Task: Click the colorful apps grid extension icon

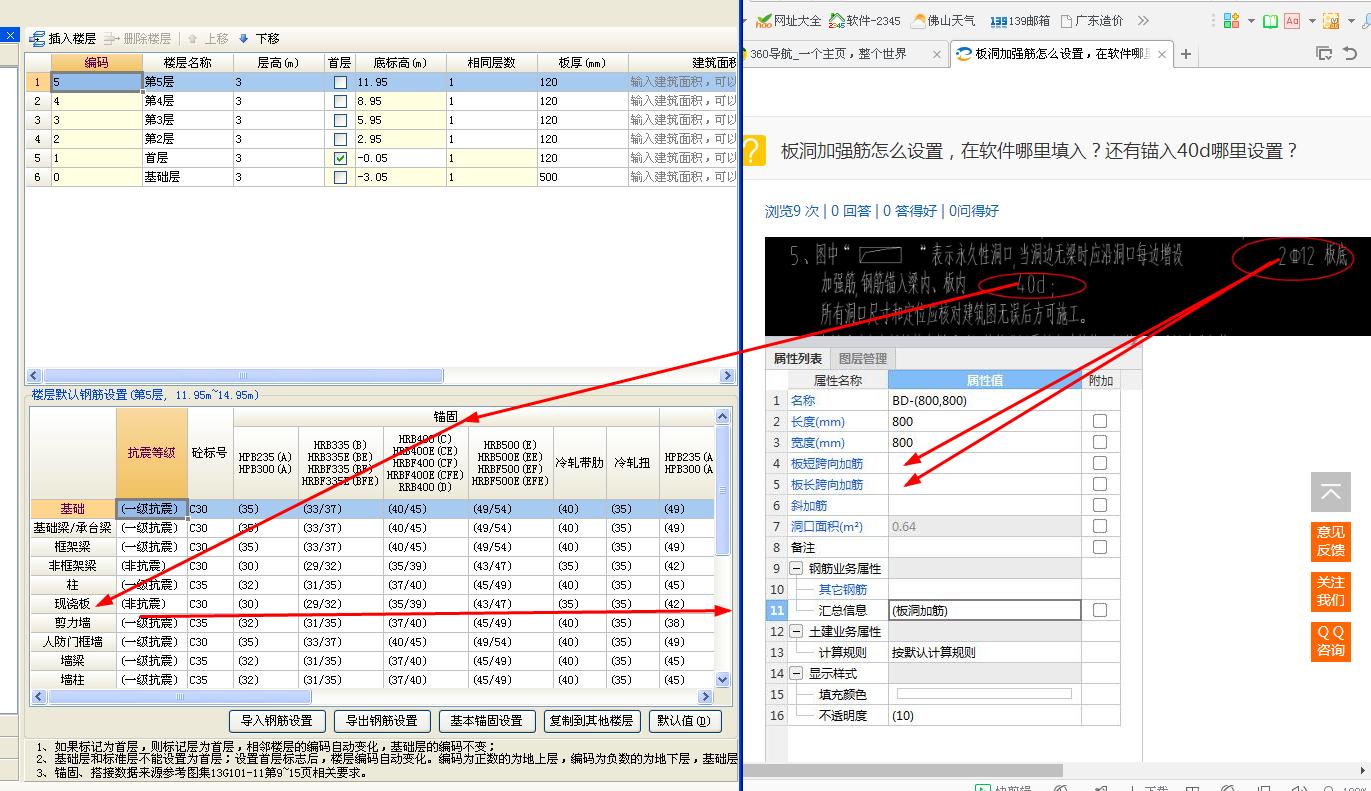Action: [x=1231, y=20]
